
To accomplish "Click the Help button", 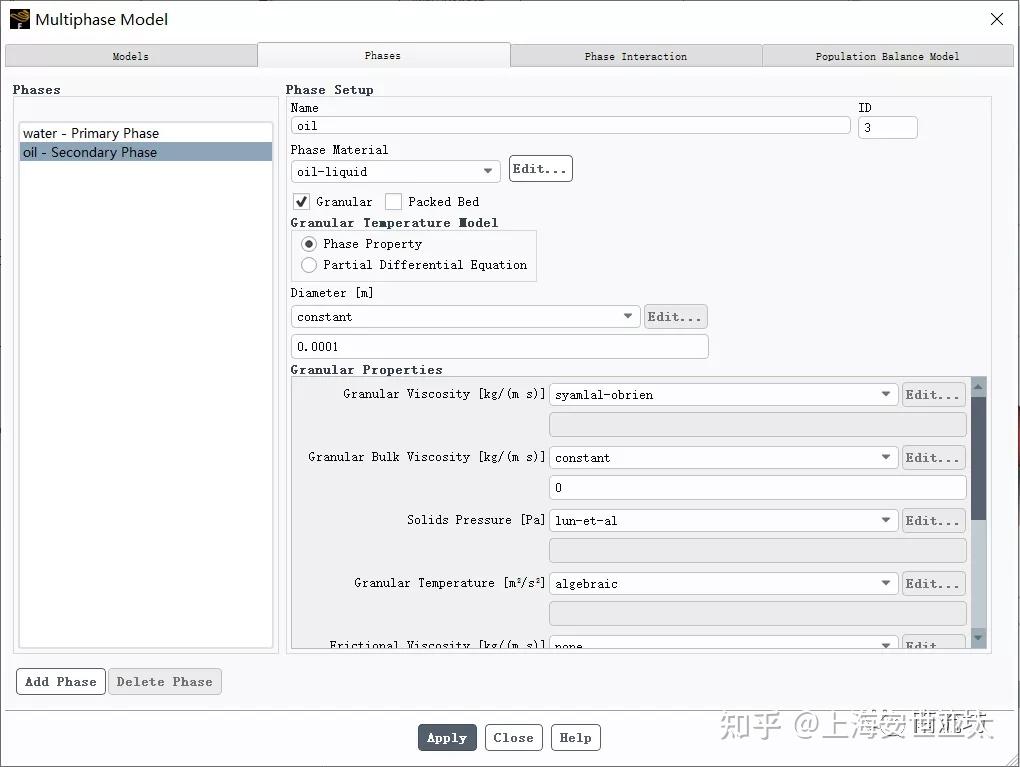I will (x=575, y=738).
